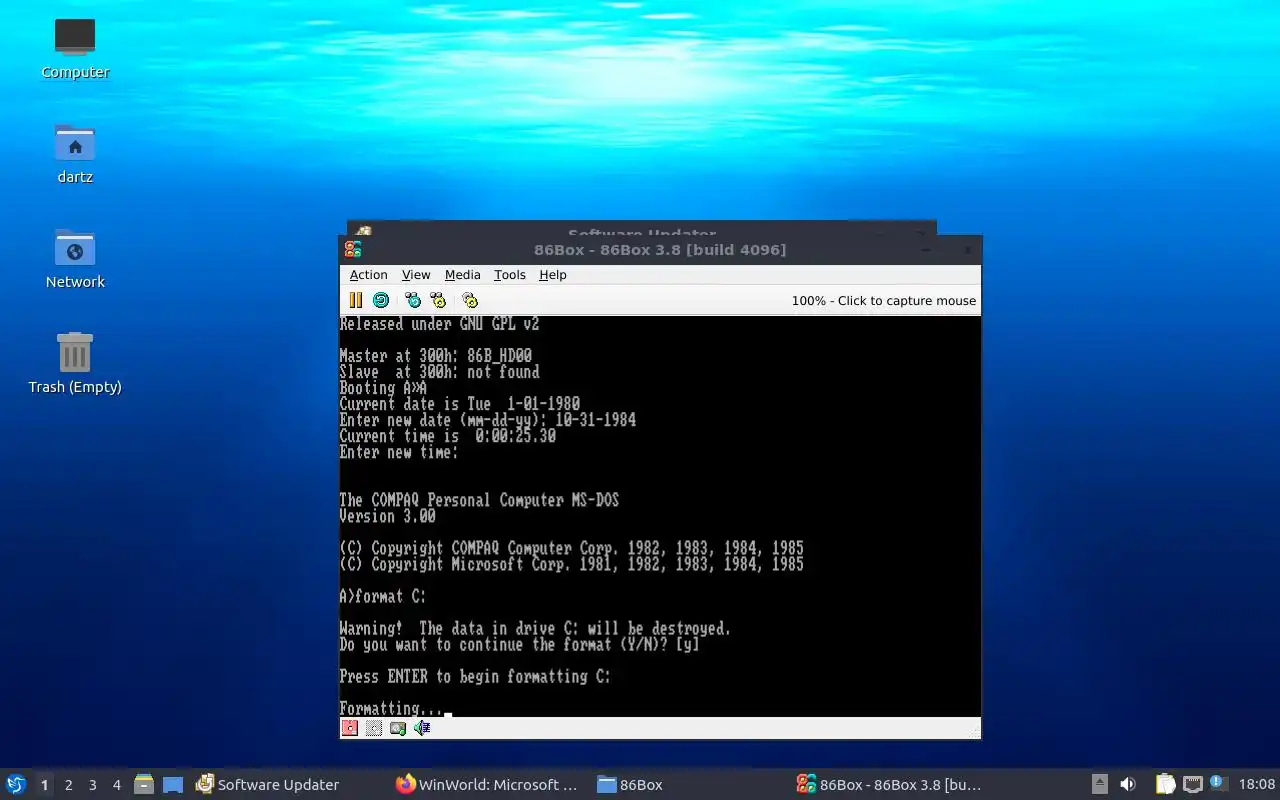Screen dimensions: 1280x800
Task: Open the file manager launcher in taskbar
Action: [x=144, y=785]
